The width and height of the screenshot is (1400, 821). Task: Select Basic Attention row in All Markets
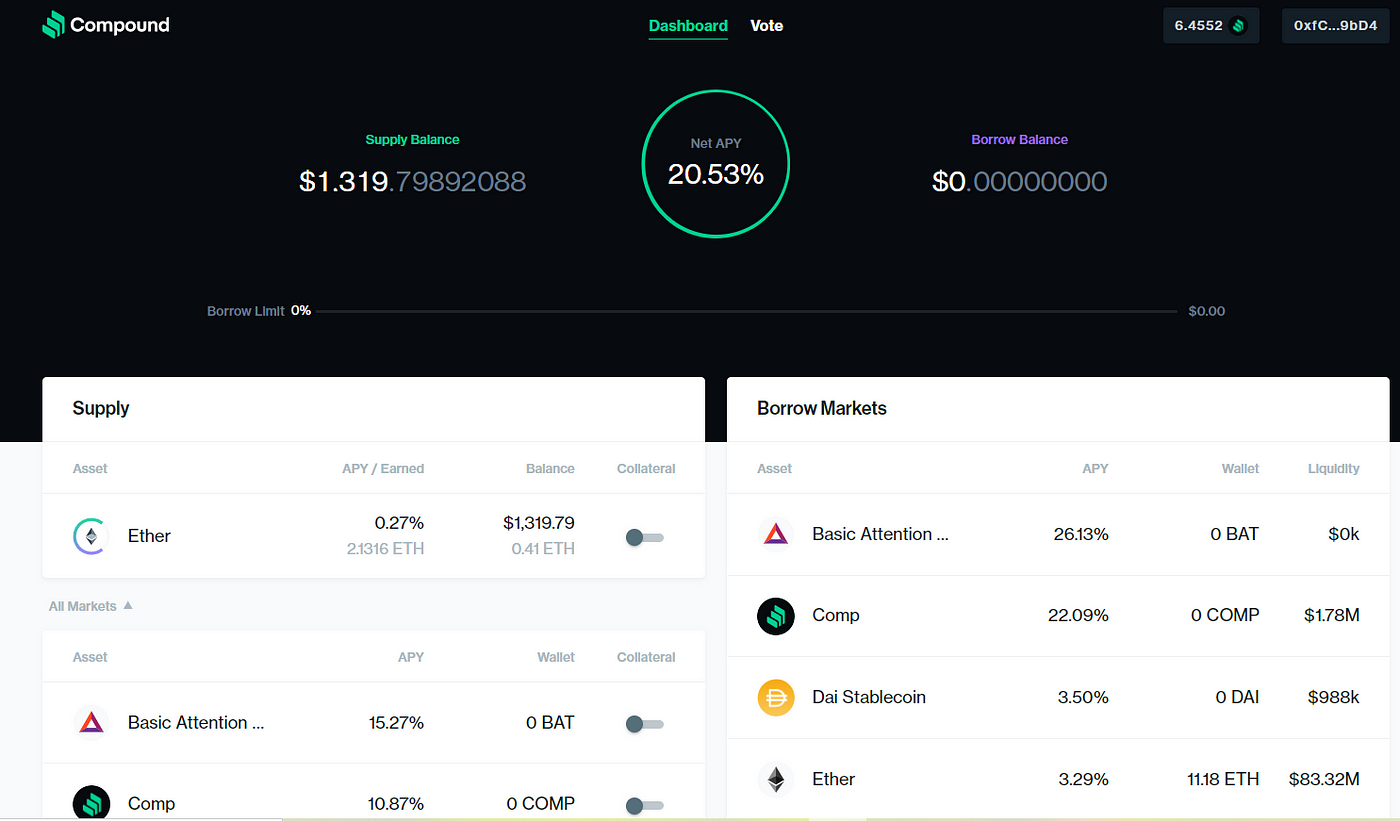[x=374, y=723]
